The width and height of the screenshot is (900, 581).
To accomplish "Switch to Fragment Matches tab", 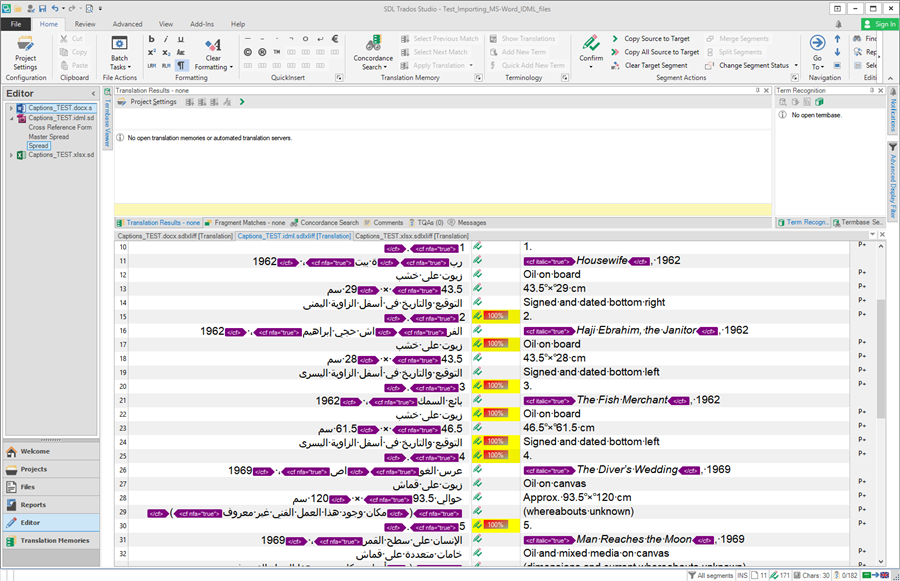I will click(245, 223).
